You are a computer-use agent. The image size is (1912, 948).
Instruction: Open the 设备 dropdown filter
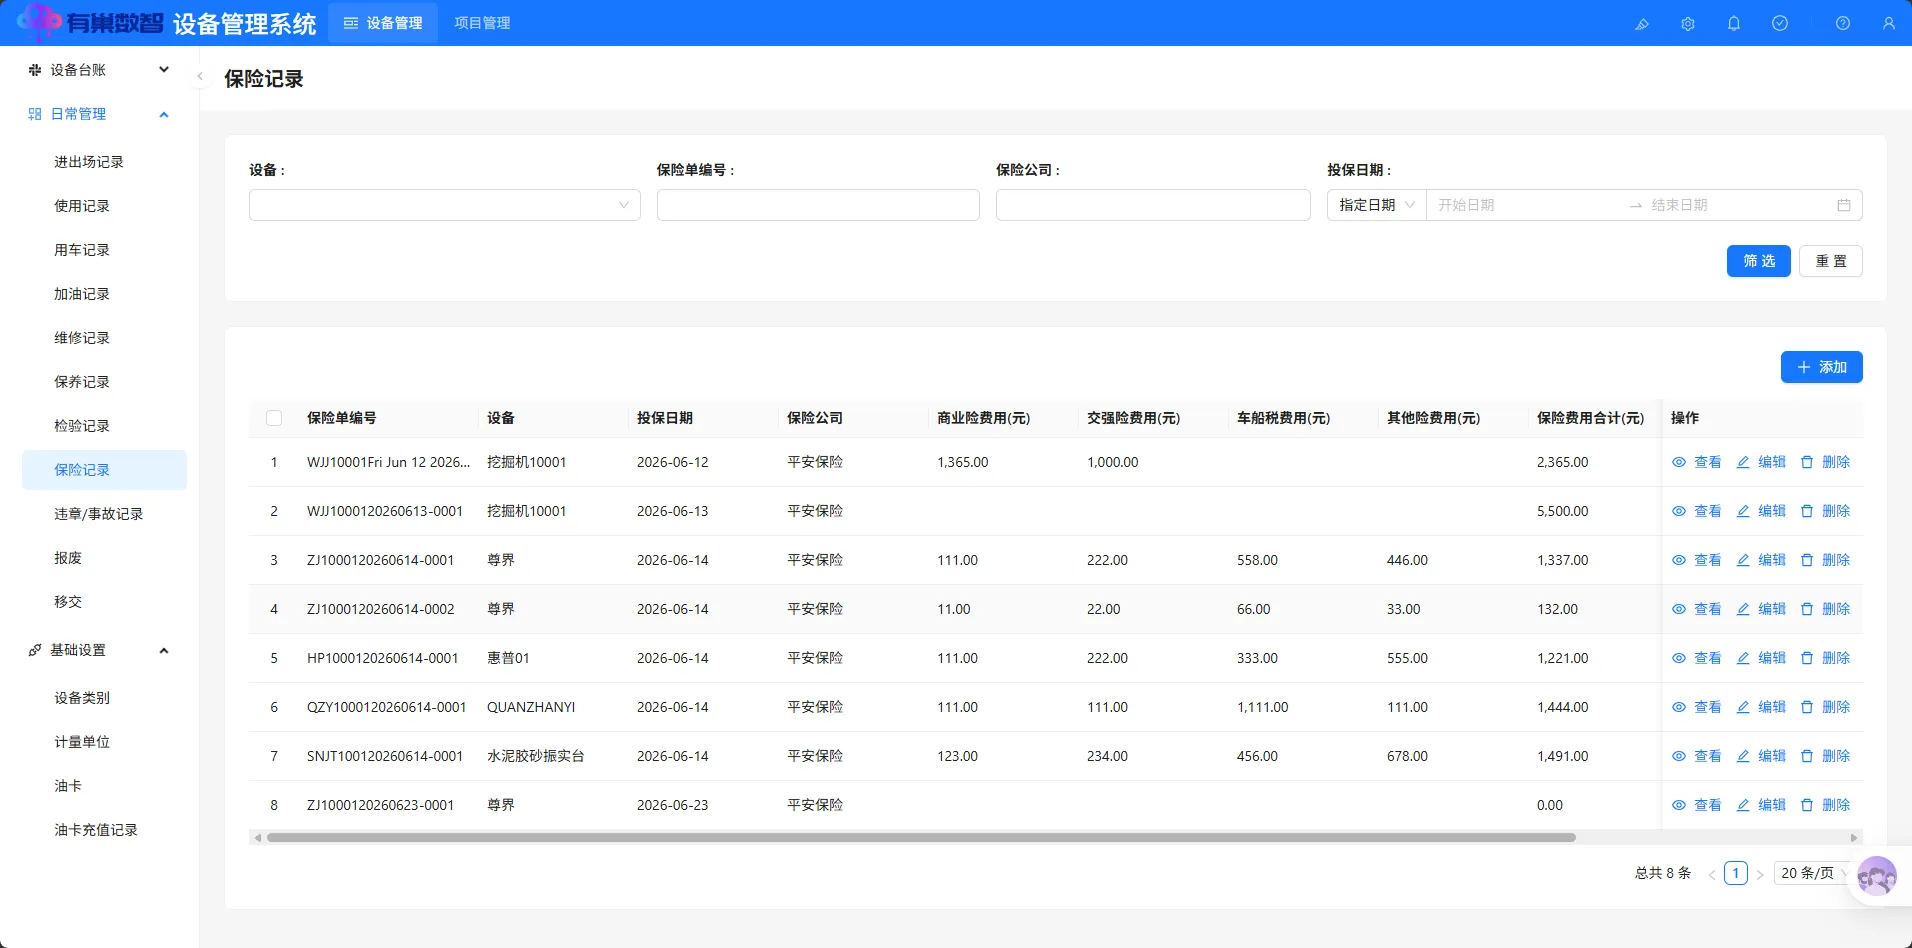tap(445, 205)
